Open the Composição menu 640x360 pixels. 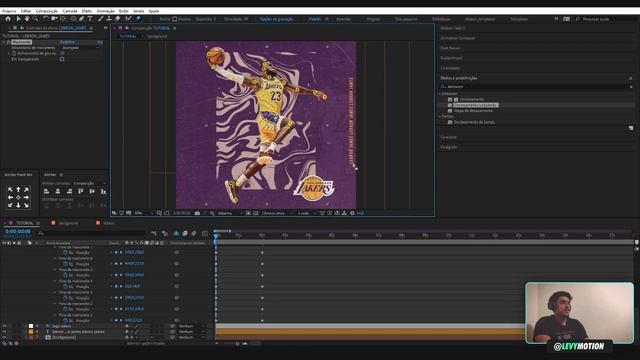(47, 11)
